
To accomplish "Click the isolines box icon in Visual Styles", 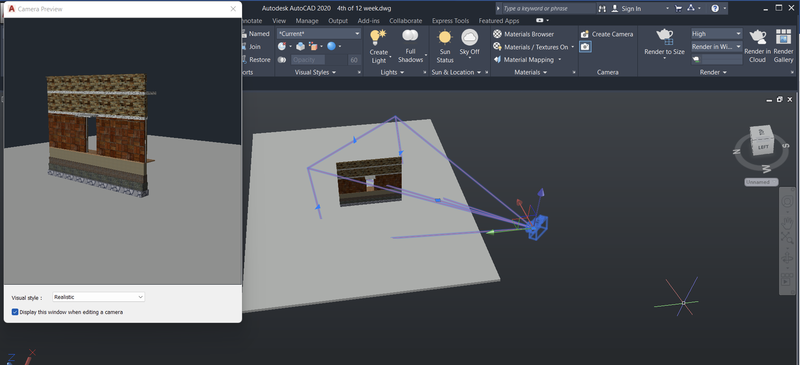I will pyautogui.click(x=300, y=46).
